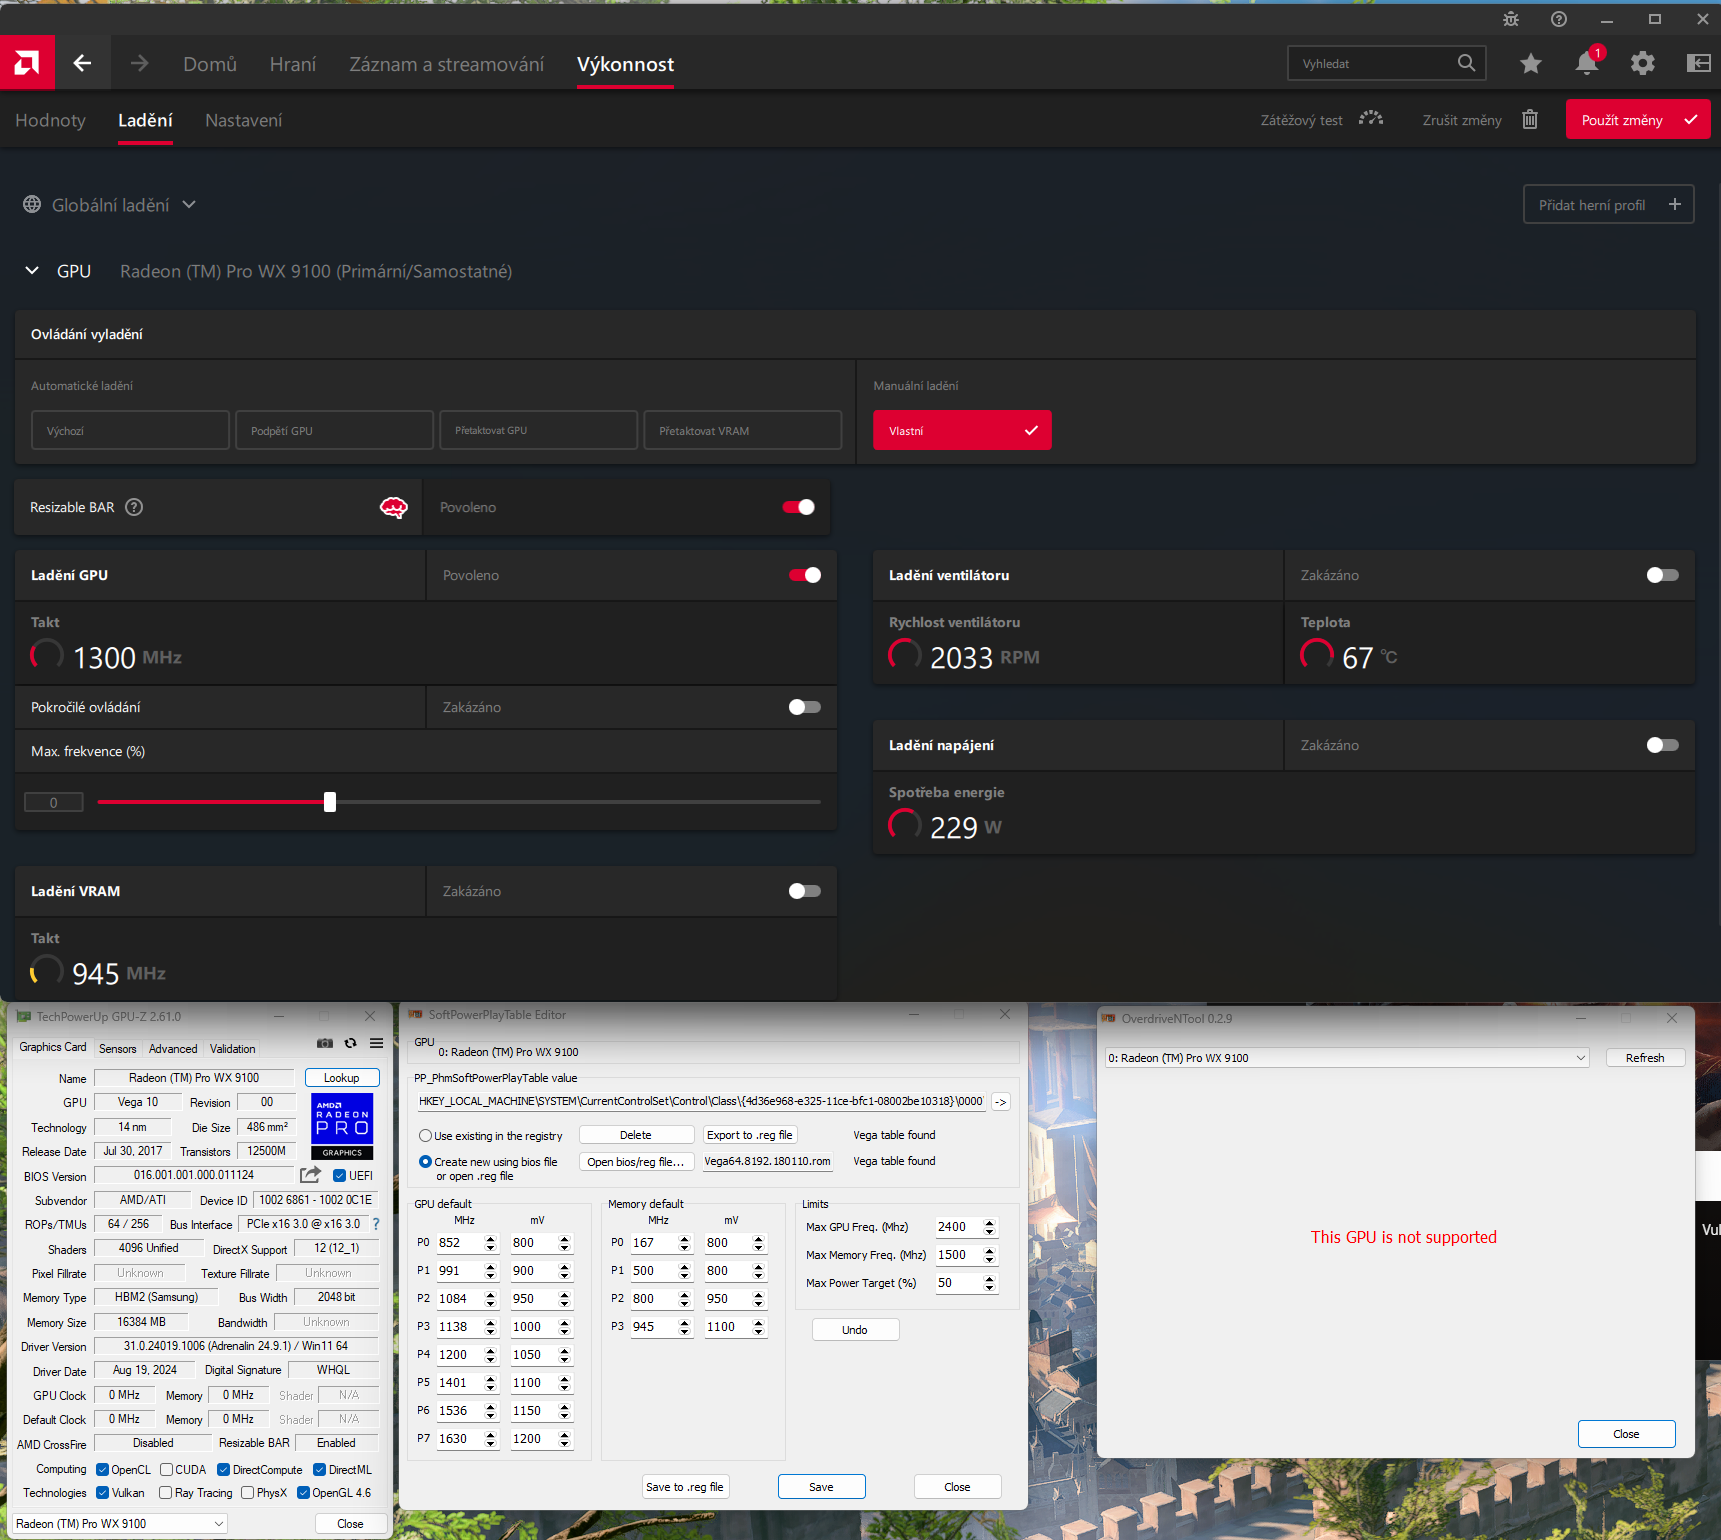Toggle Ladění ventilátoru switch

coord(1663,575)
